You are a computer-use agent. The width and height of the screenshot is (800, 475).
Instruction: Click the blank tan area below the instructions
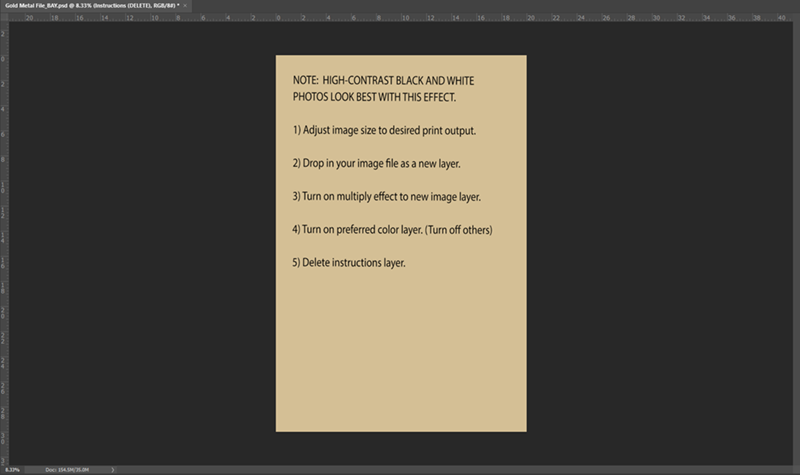401,352
